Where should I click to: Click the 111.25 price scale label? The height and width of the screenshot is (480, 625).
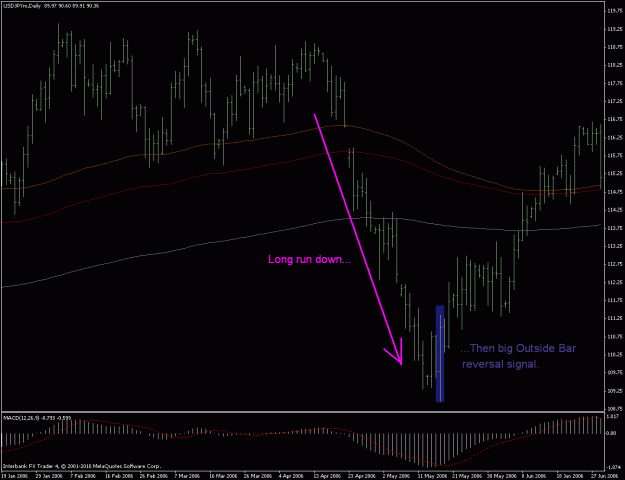point(615,318)
